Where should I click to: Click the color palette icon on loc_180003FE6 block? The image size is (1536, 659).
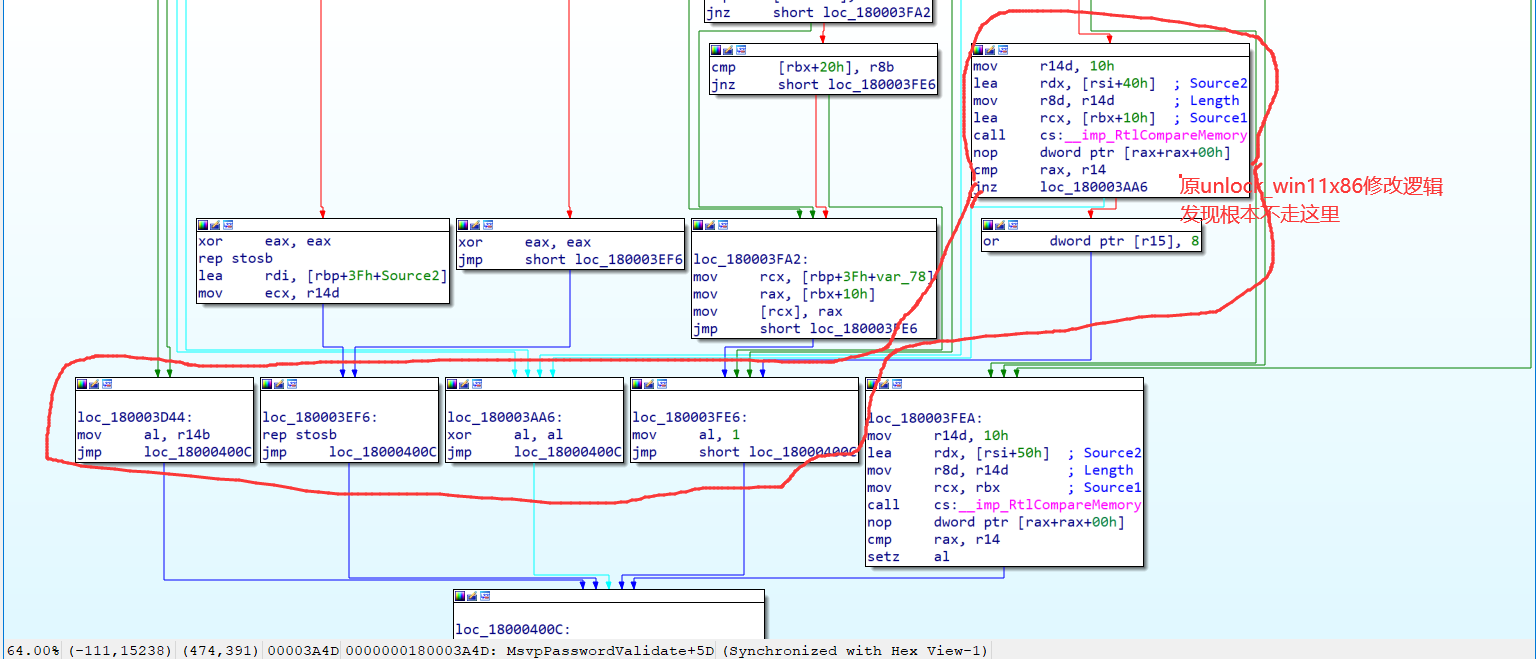[x=637, y=384]
